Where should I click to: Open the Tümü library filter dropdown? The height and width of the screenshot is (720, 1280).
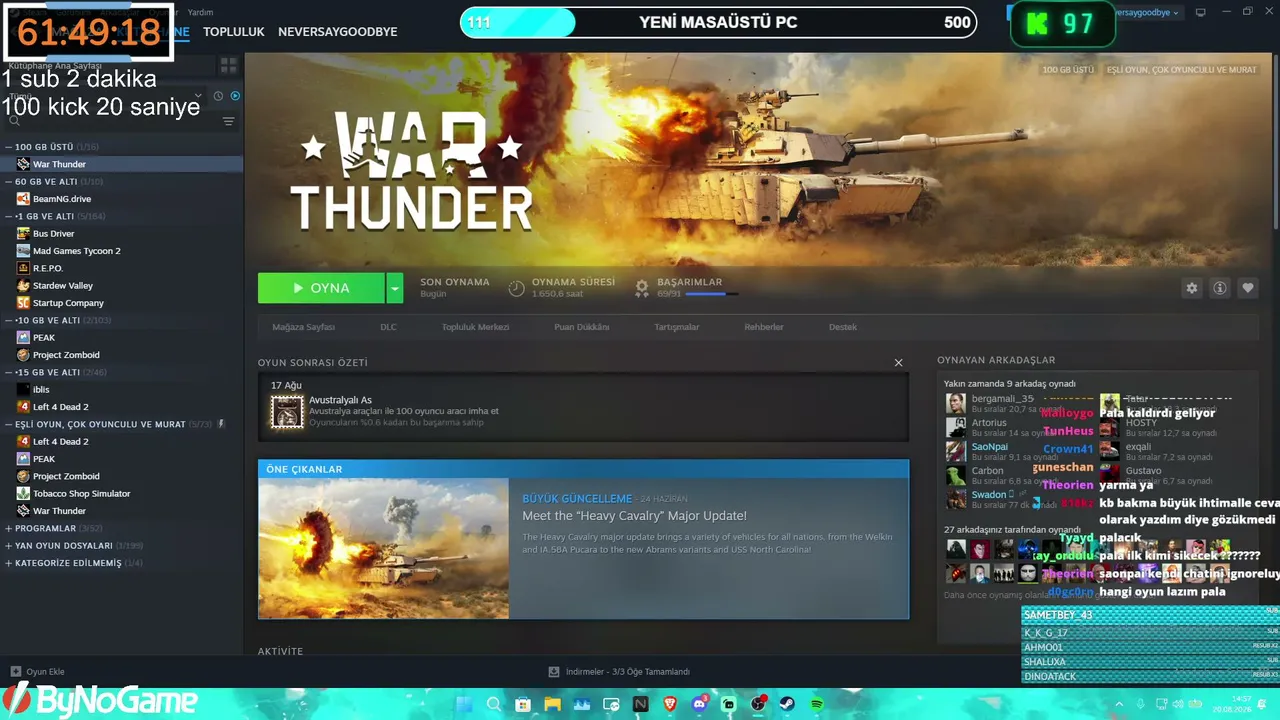coord(105,96)
